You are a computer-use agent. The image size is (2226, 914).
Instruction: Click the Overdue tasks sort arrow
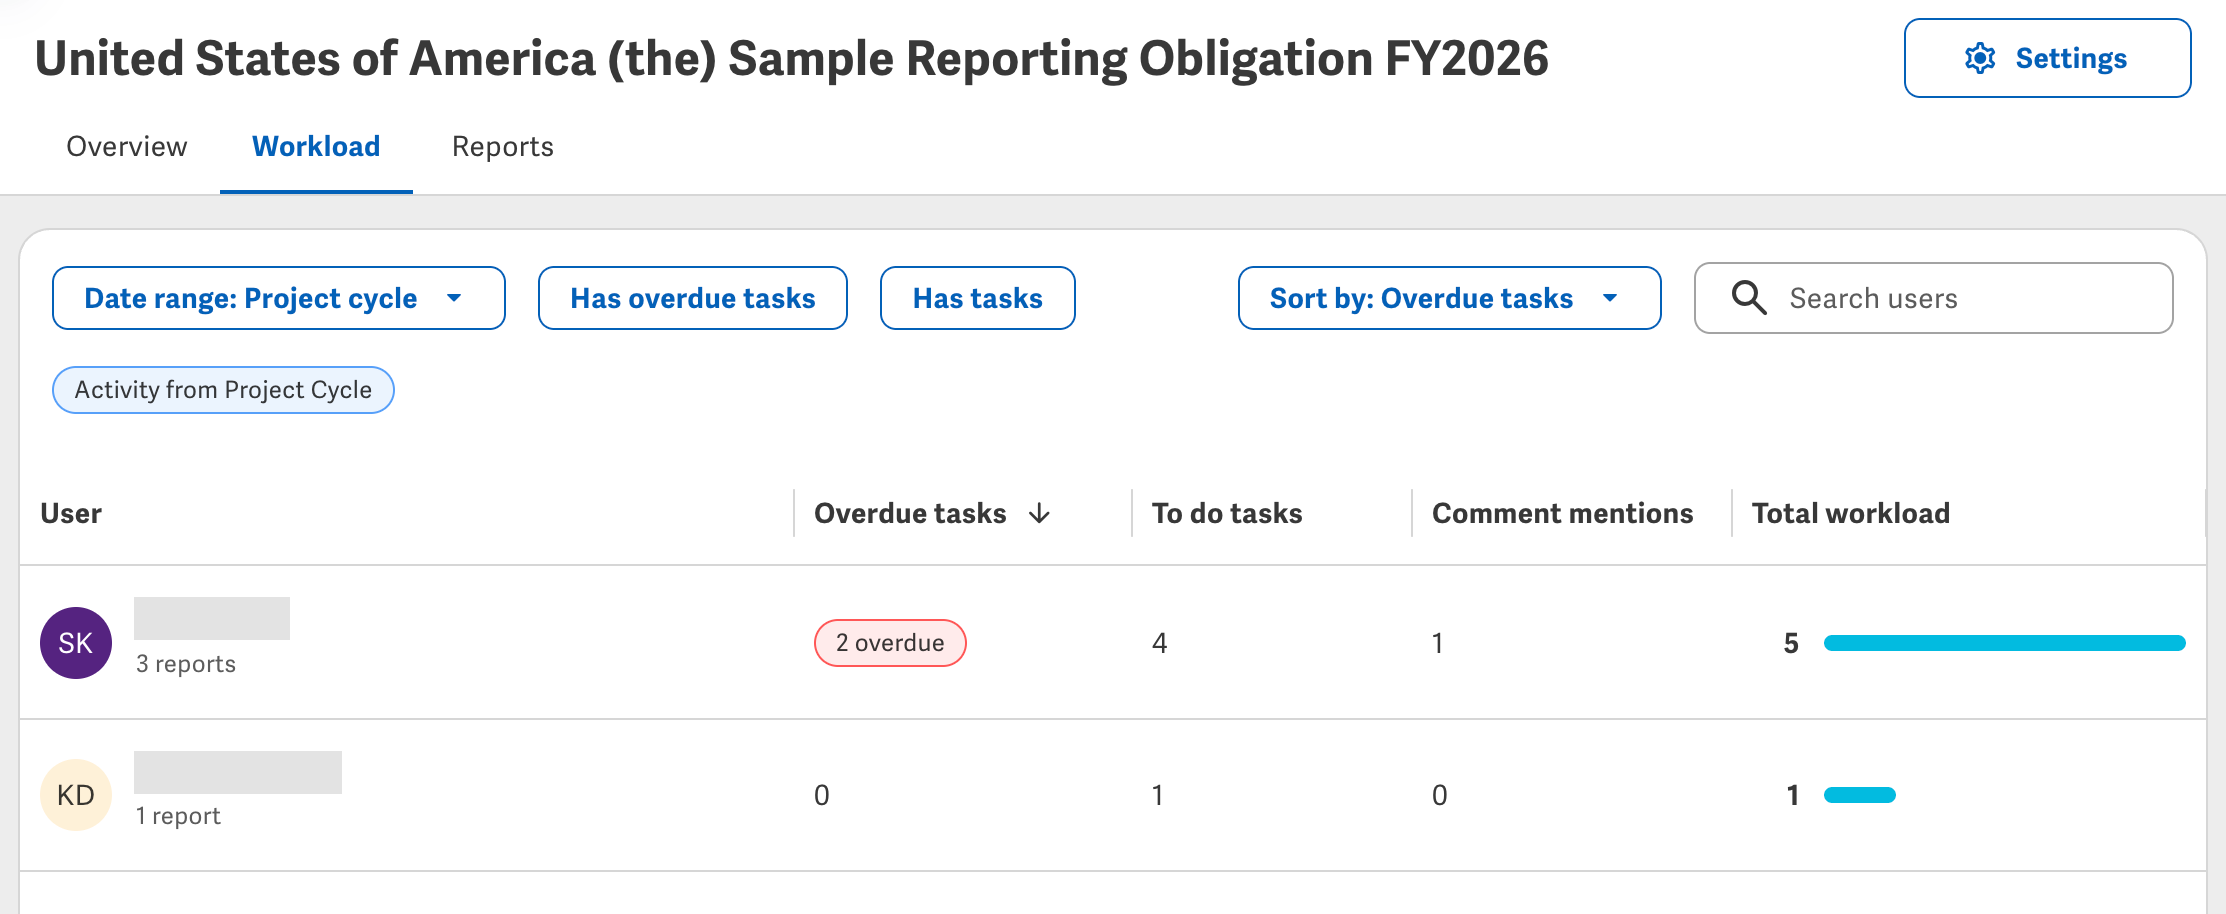(x=1040, y=513)
